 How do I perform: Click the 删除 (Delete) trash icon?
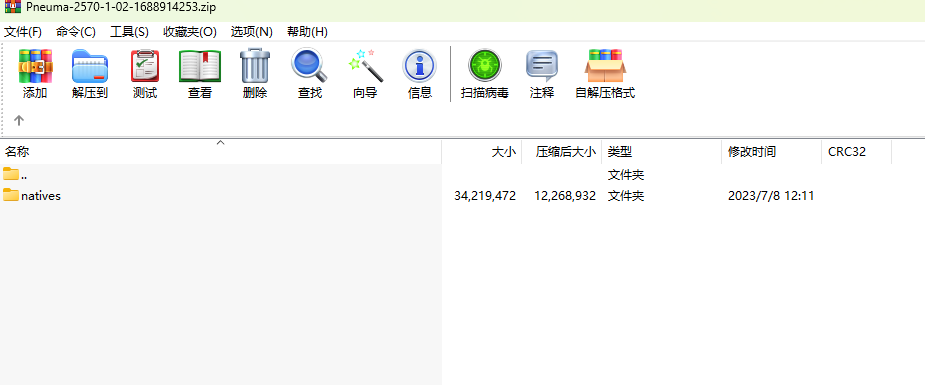tap(255, 65)
